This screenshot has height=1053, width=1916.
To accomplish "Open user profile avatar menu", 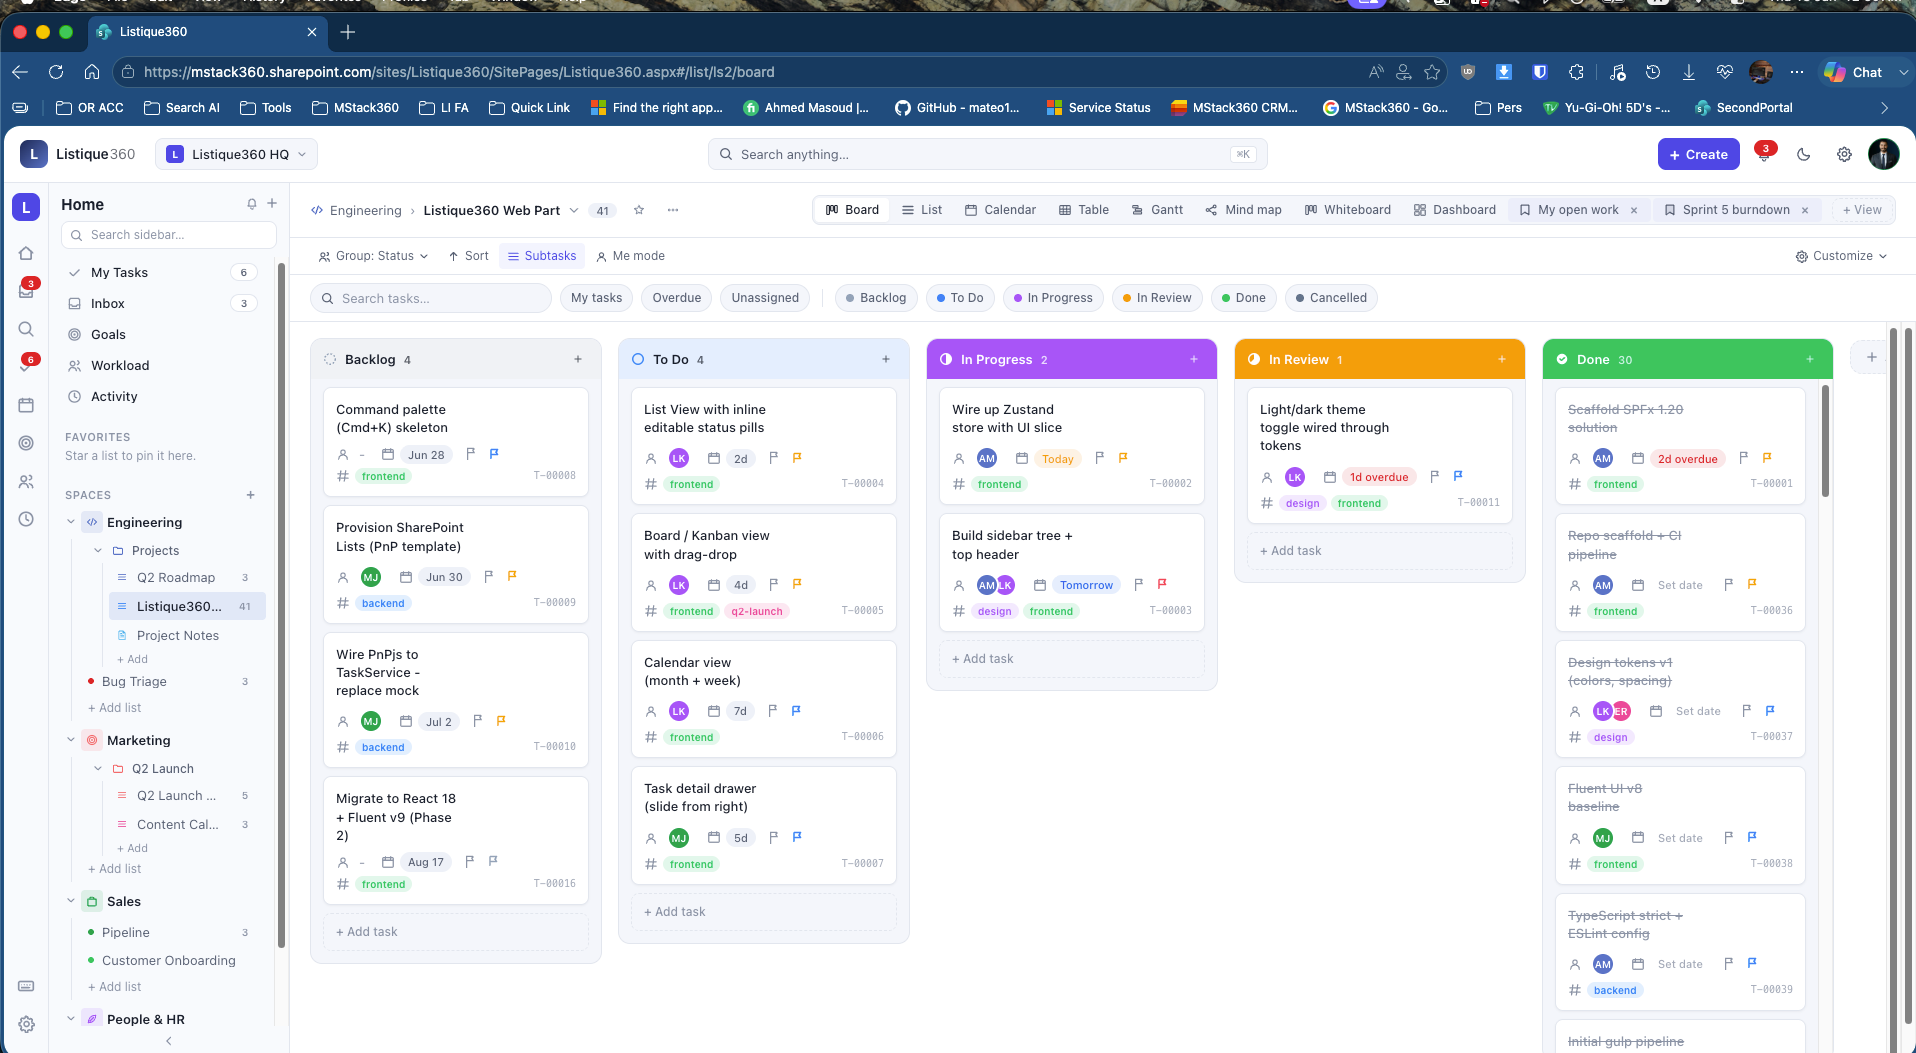I will tap(1884, 154).
